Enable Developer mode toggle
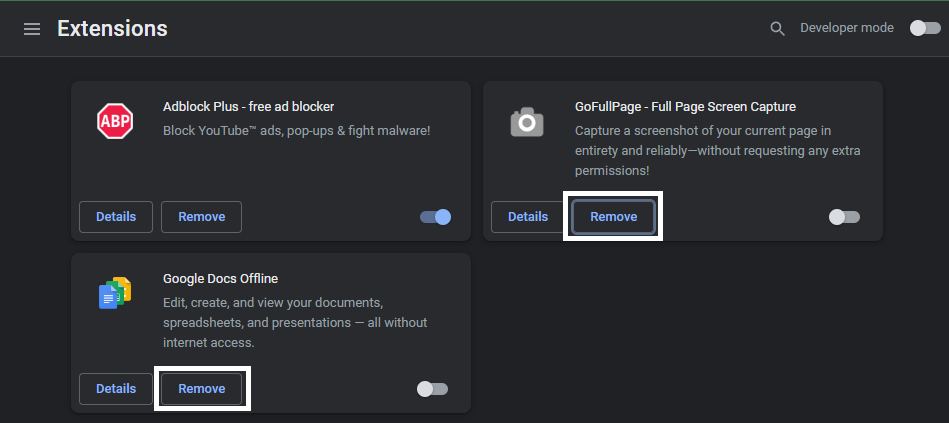 [x=924, y=28]
